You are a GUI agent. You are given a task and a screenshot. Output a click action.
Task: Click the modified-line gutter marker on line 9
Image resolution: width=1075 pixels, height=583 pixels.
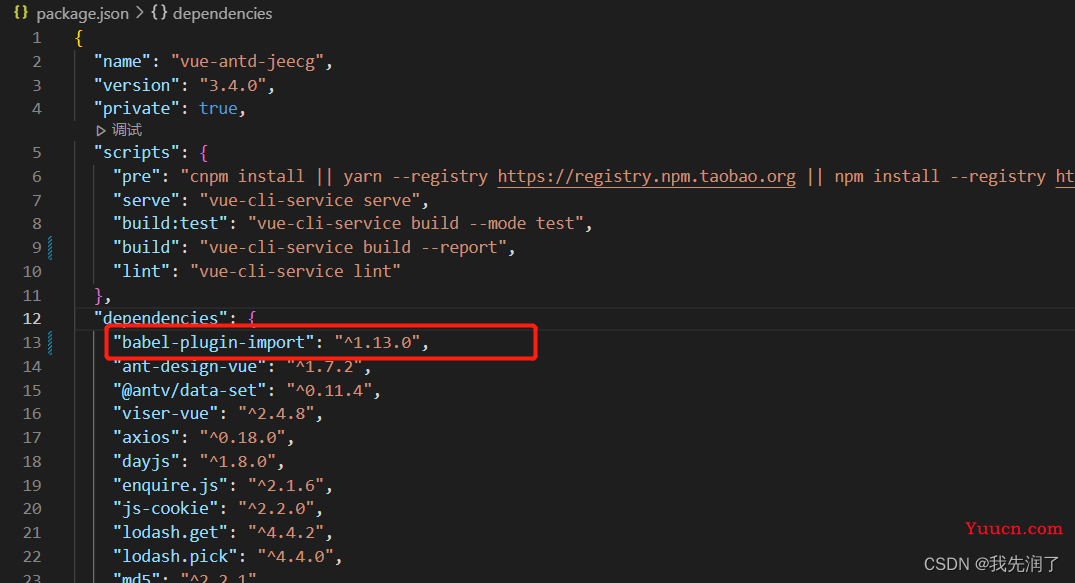click(51, 248)
